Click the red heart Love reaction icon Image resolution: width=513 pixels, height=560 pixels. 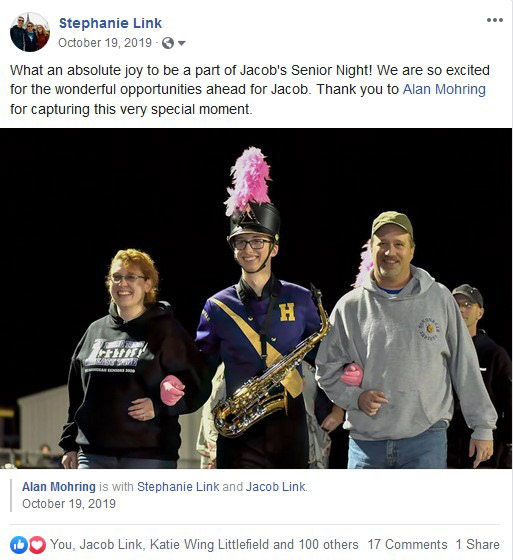point(37,545)
